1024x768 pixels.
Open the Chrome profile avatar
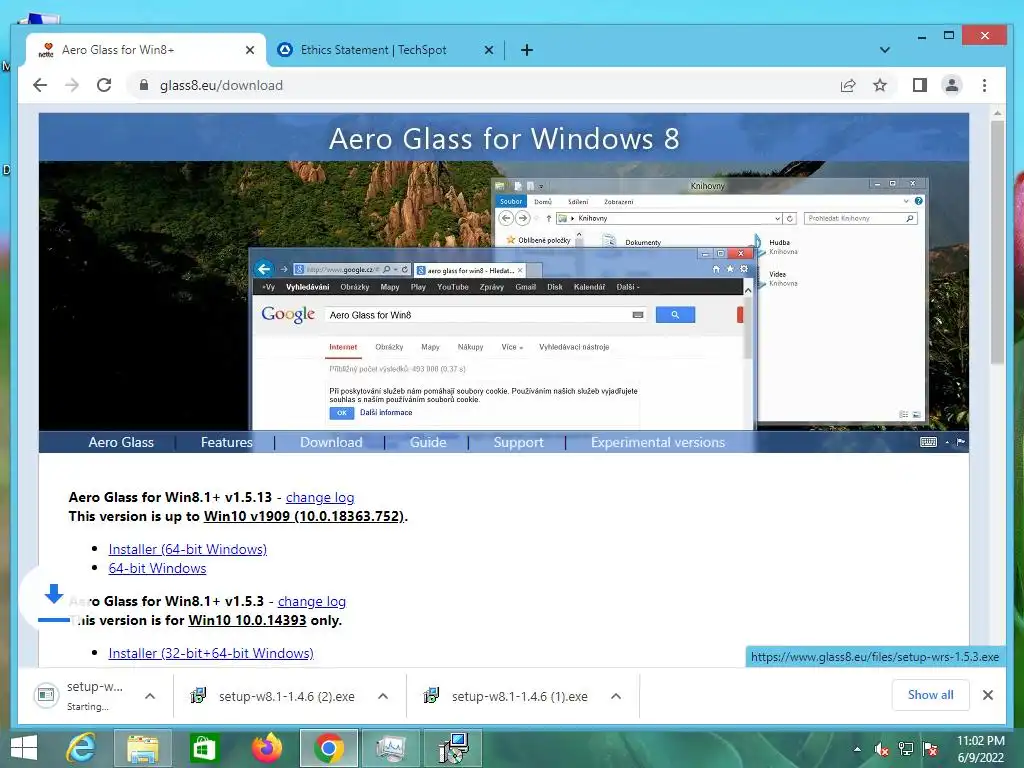point(952,85)
